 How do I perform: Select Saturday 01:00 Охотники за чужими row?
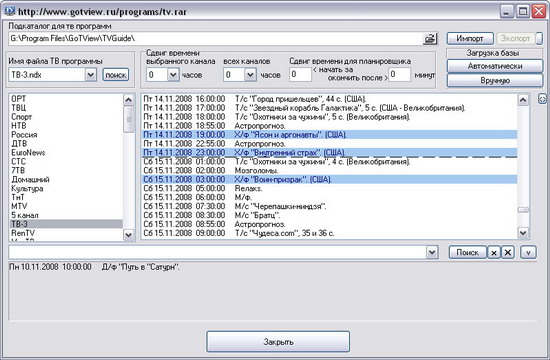[x=330, y=161]
